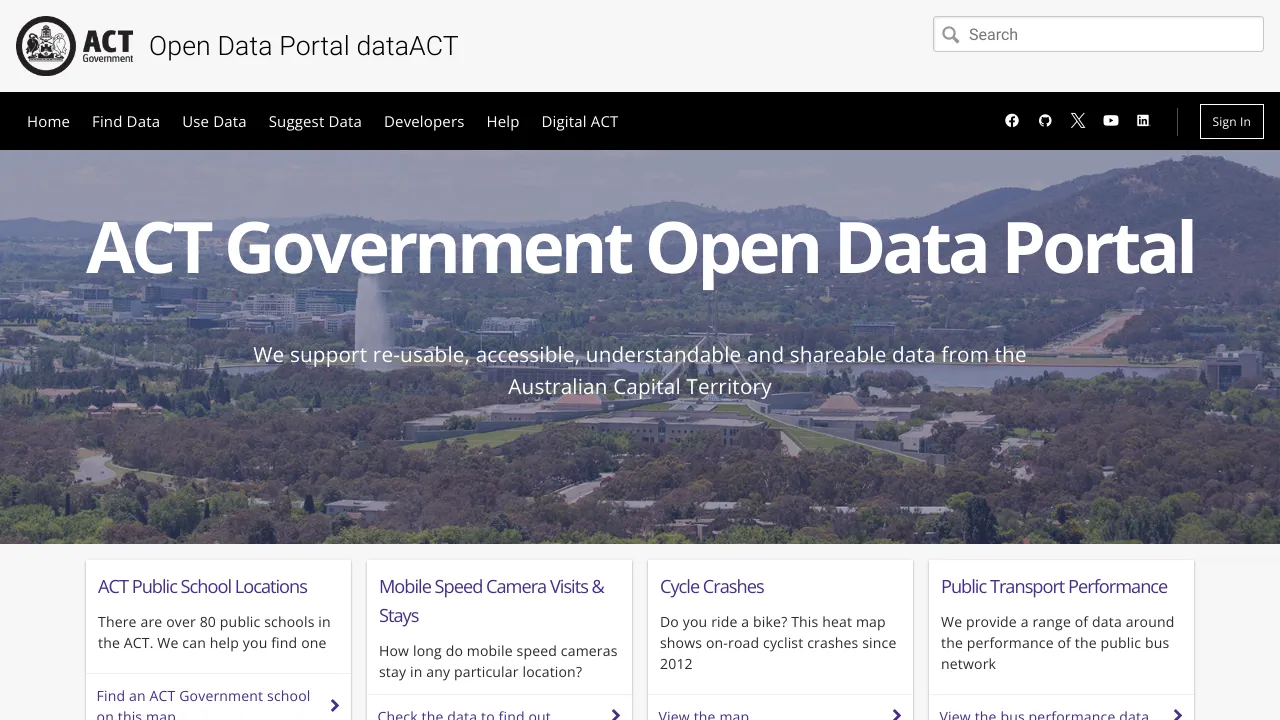This screenshot has width=1280, height=720.
Task: Click the ACT Government crest logo
Action: [75, 46]
